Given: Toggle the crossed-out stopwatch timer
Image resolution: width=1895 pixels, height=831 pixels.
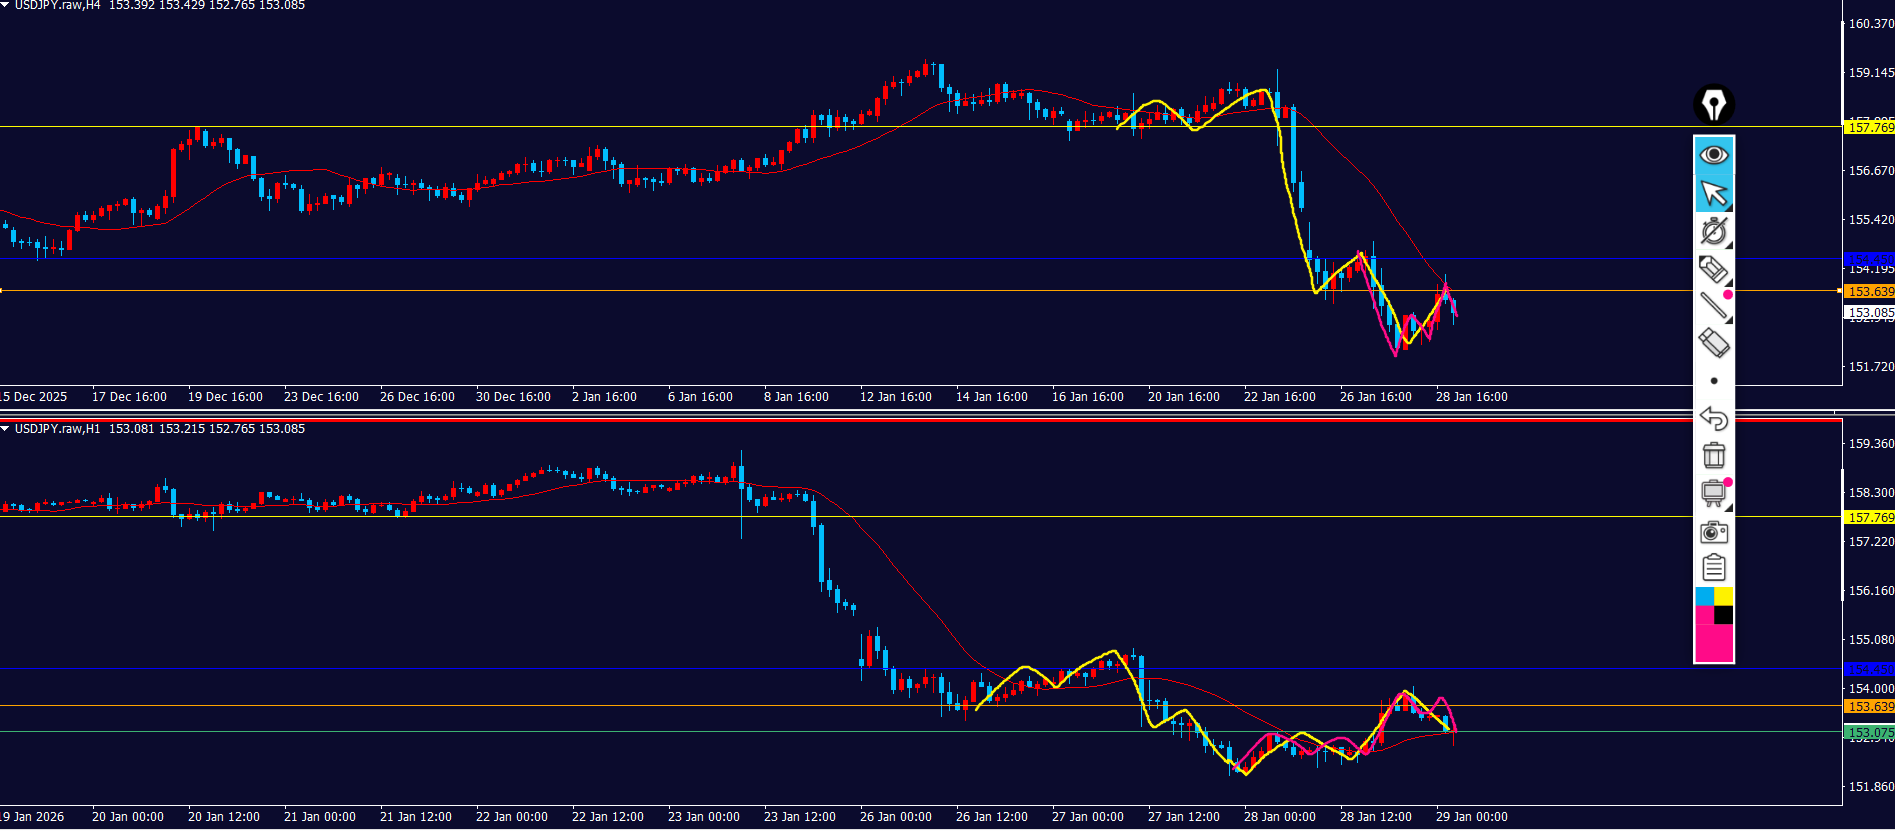Looking at the screenshot, I should tap(1713, 231).
